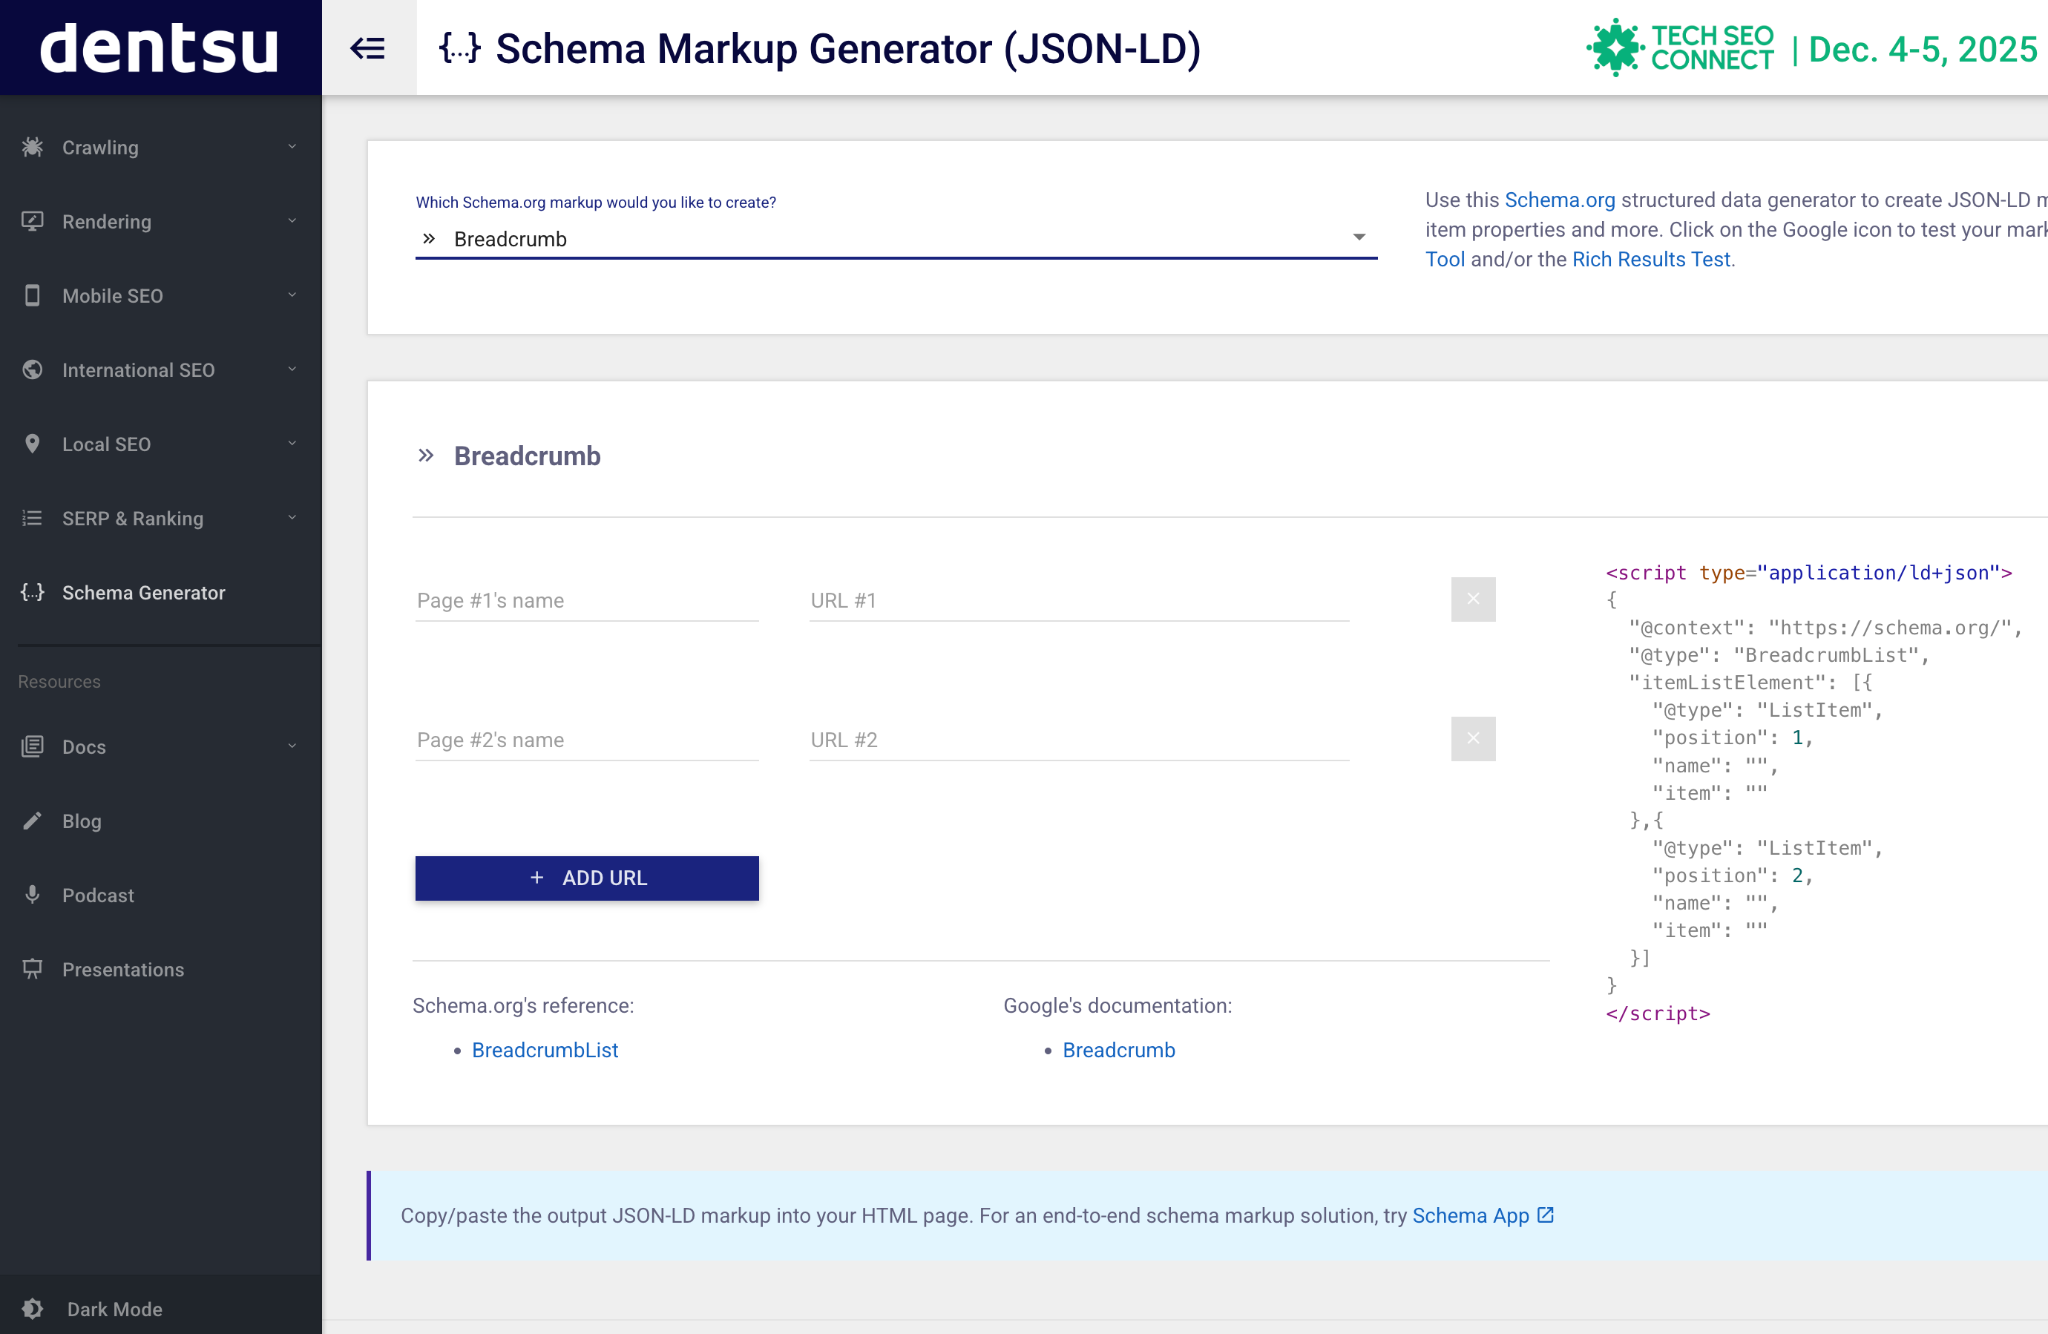Click the ADD URL button
The height and width of the screenshot is (1334, 2048).
coord(587,877)
